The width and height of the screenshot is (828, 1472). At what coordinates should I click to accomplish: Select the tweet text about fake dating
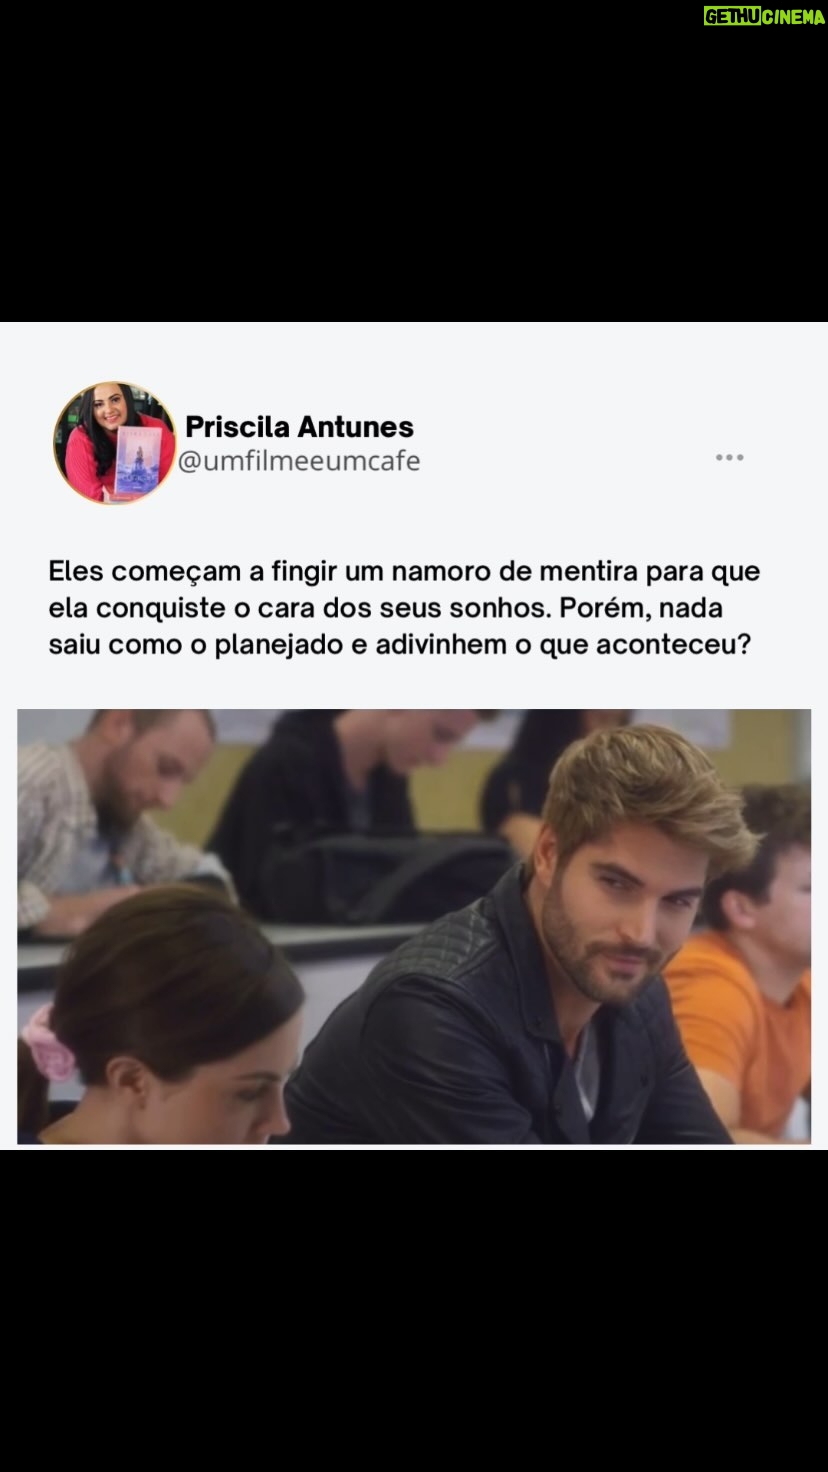pos(404,608)
